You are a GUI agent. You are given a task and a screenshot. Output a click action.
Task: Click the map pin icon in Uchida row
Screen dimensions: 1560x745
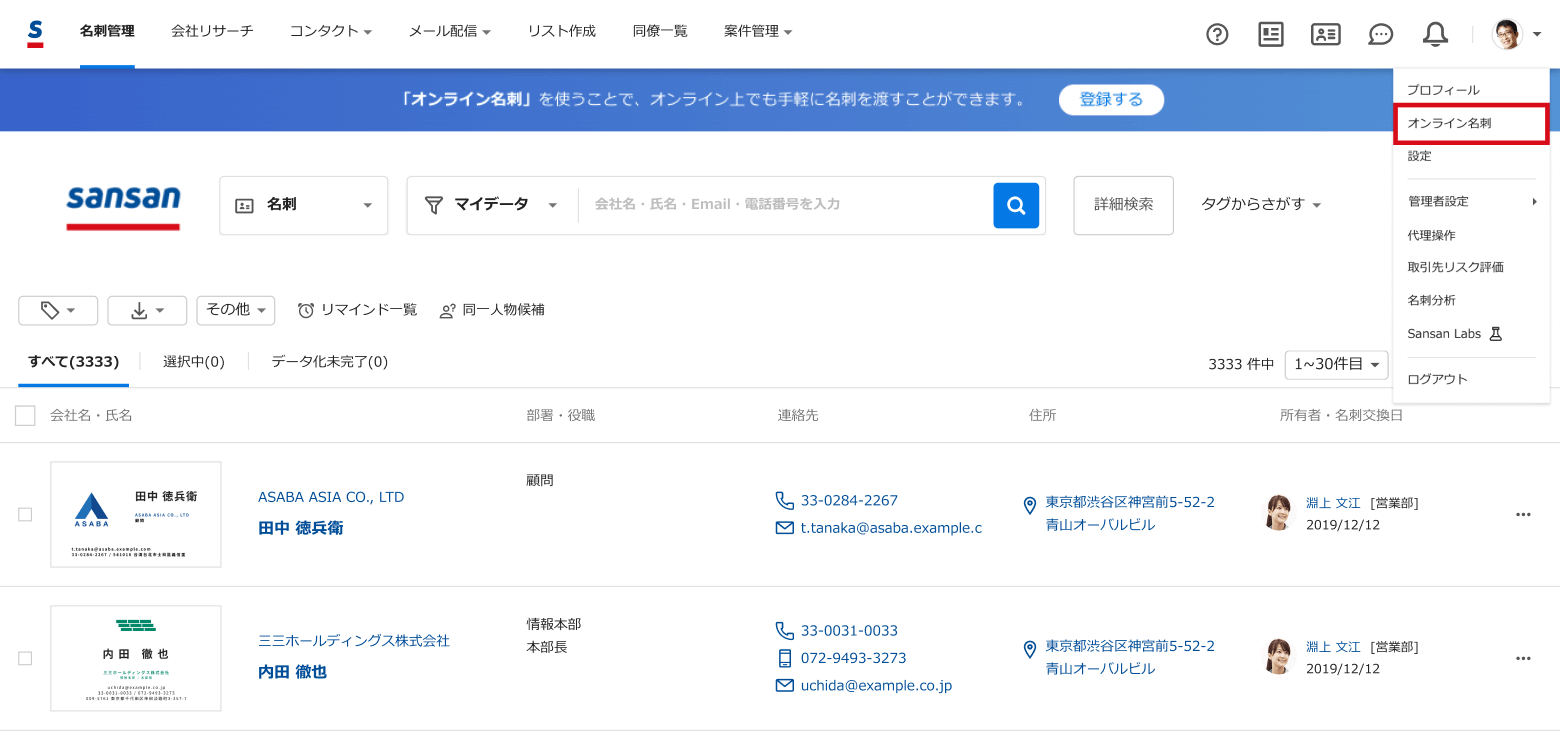(1030, 649)
